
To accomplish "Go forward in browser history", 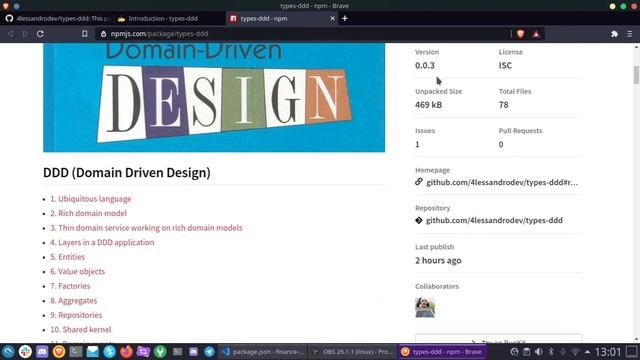I will click(25, 34).
